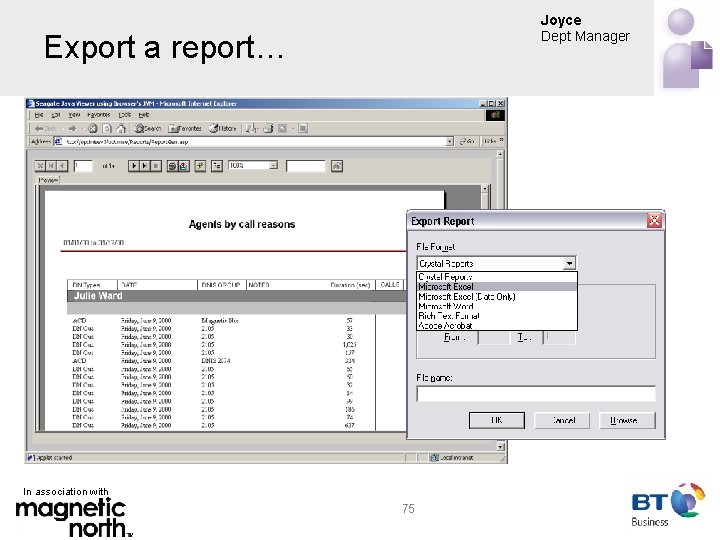Click the Print report viewer icon

coord(172,166)
